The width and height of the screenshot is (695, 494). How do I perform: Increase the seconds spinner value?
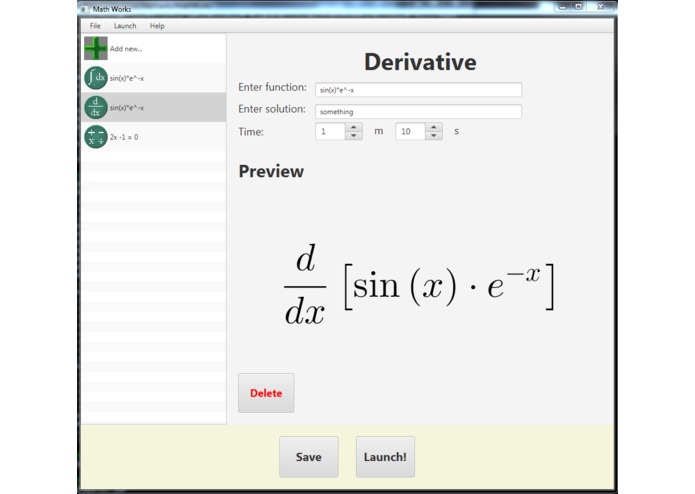pyautogui.click(x=434, y=128)
